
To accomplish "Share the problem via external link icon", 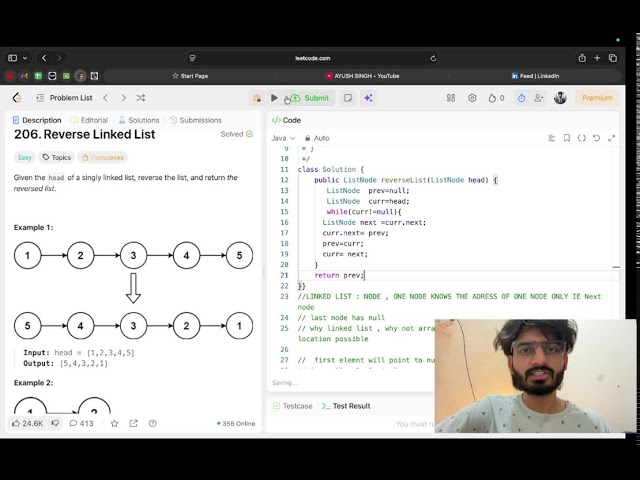I will [133, 424].
